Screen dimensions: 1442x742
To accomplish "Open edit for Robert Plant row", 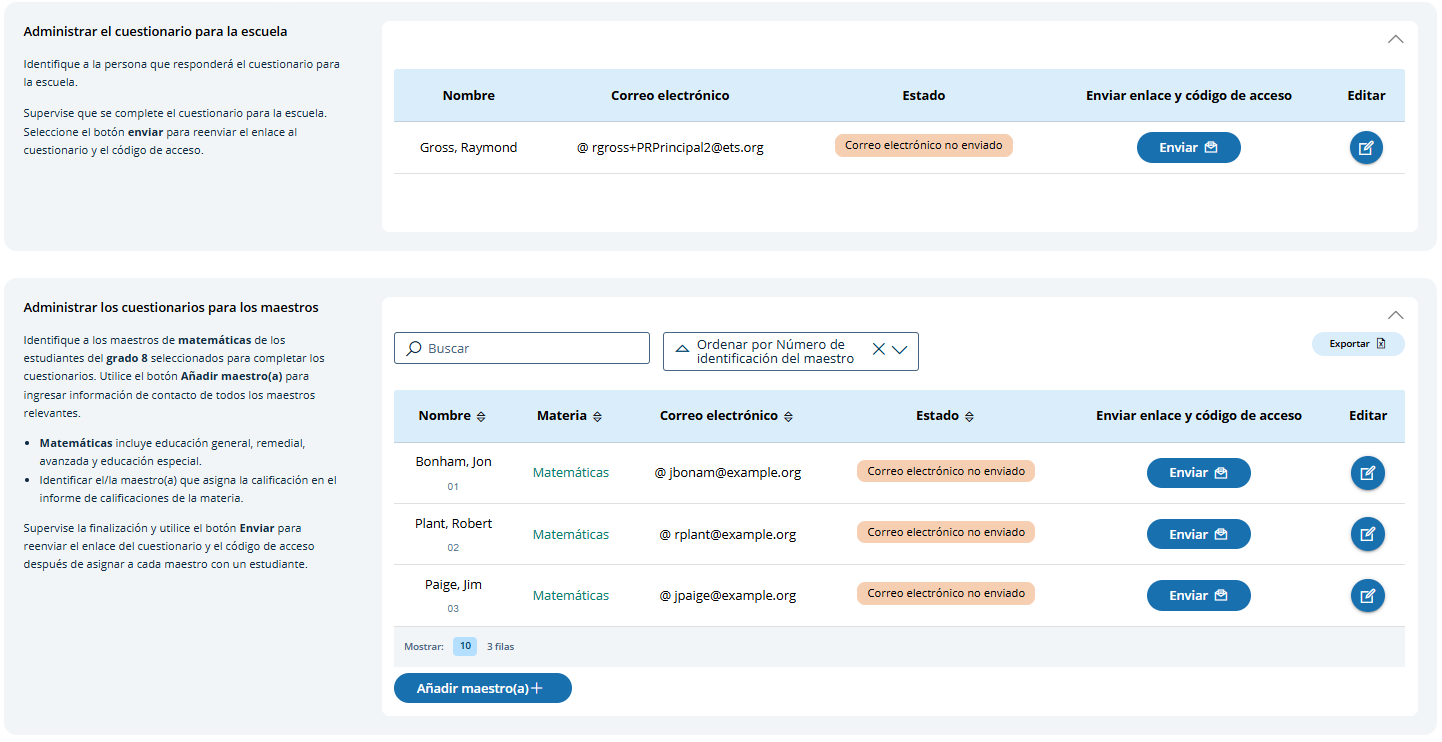I will (1367, 534).
